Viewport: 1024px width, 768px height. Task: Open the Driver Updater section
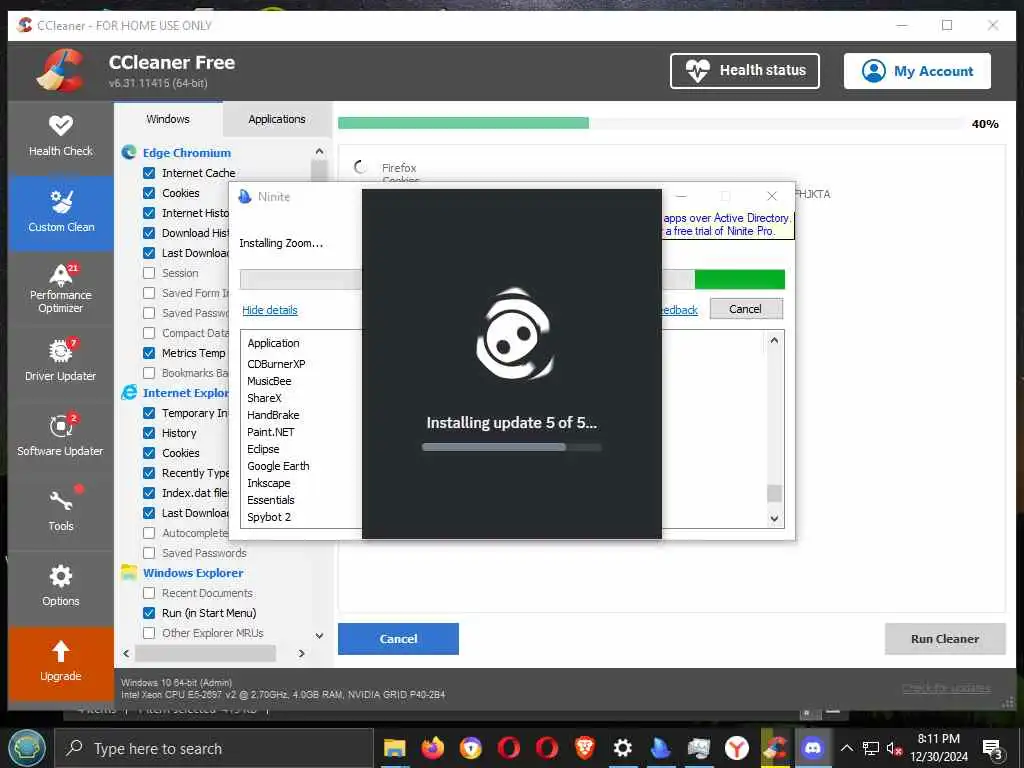[x=61, y=361]
